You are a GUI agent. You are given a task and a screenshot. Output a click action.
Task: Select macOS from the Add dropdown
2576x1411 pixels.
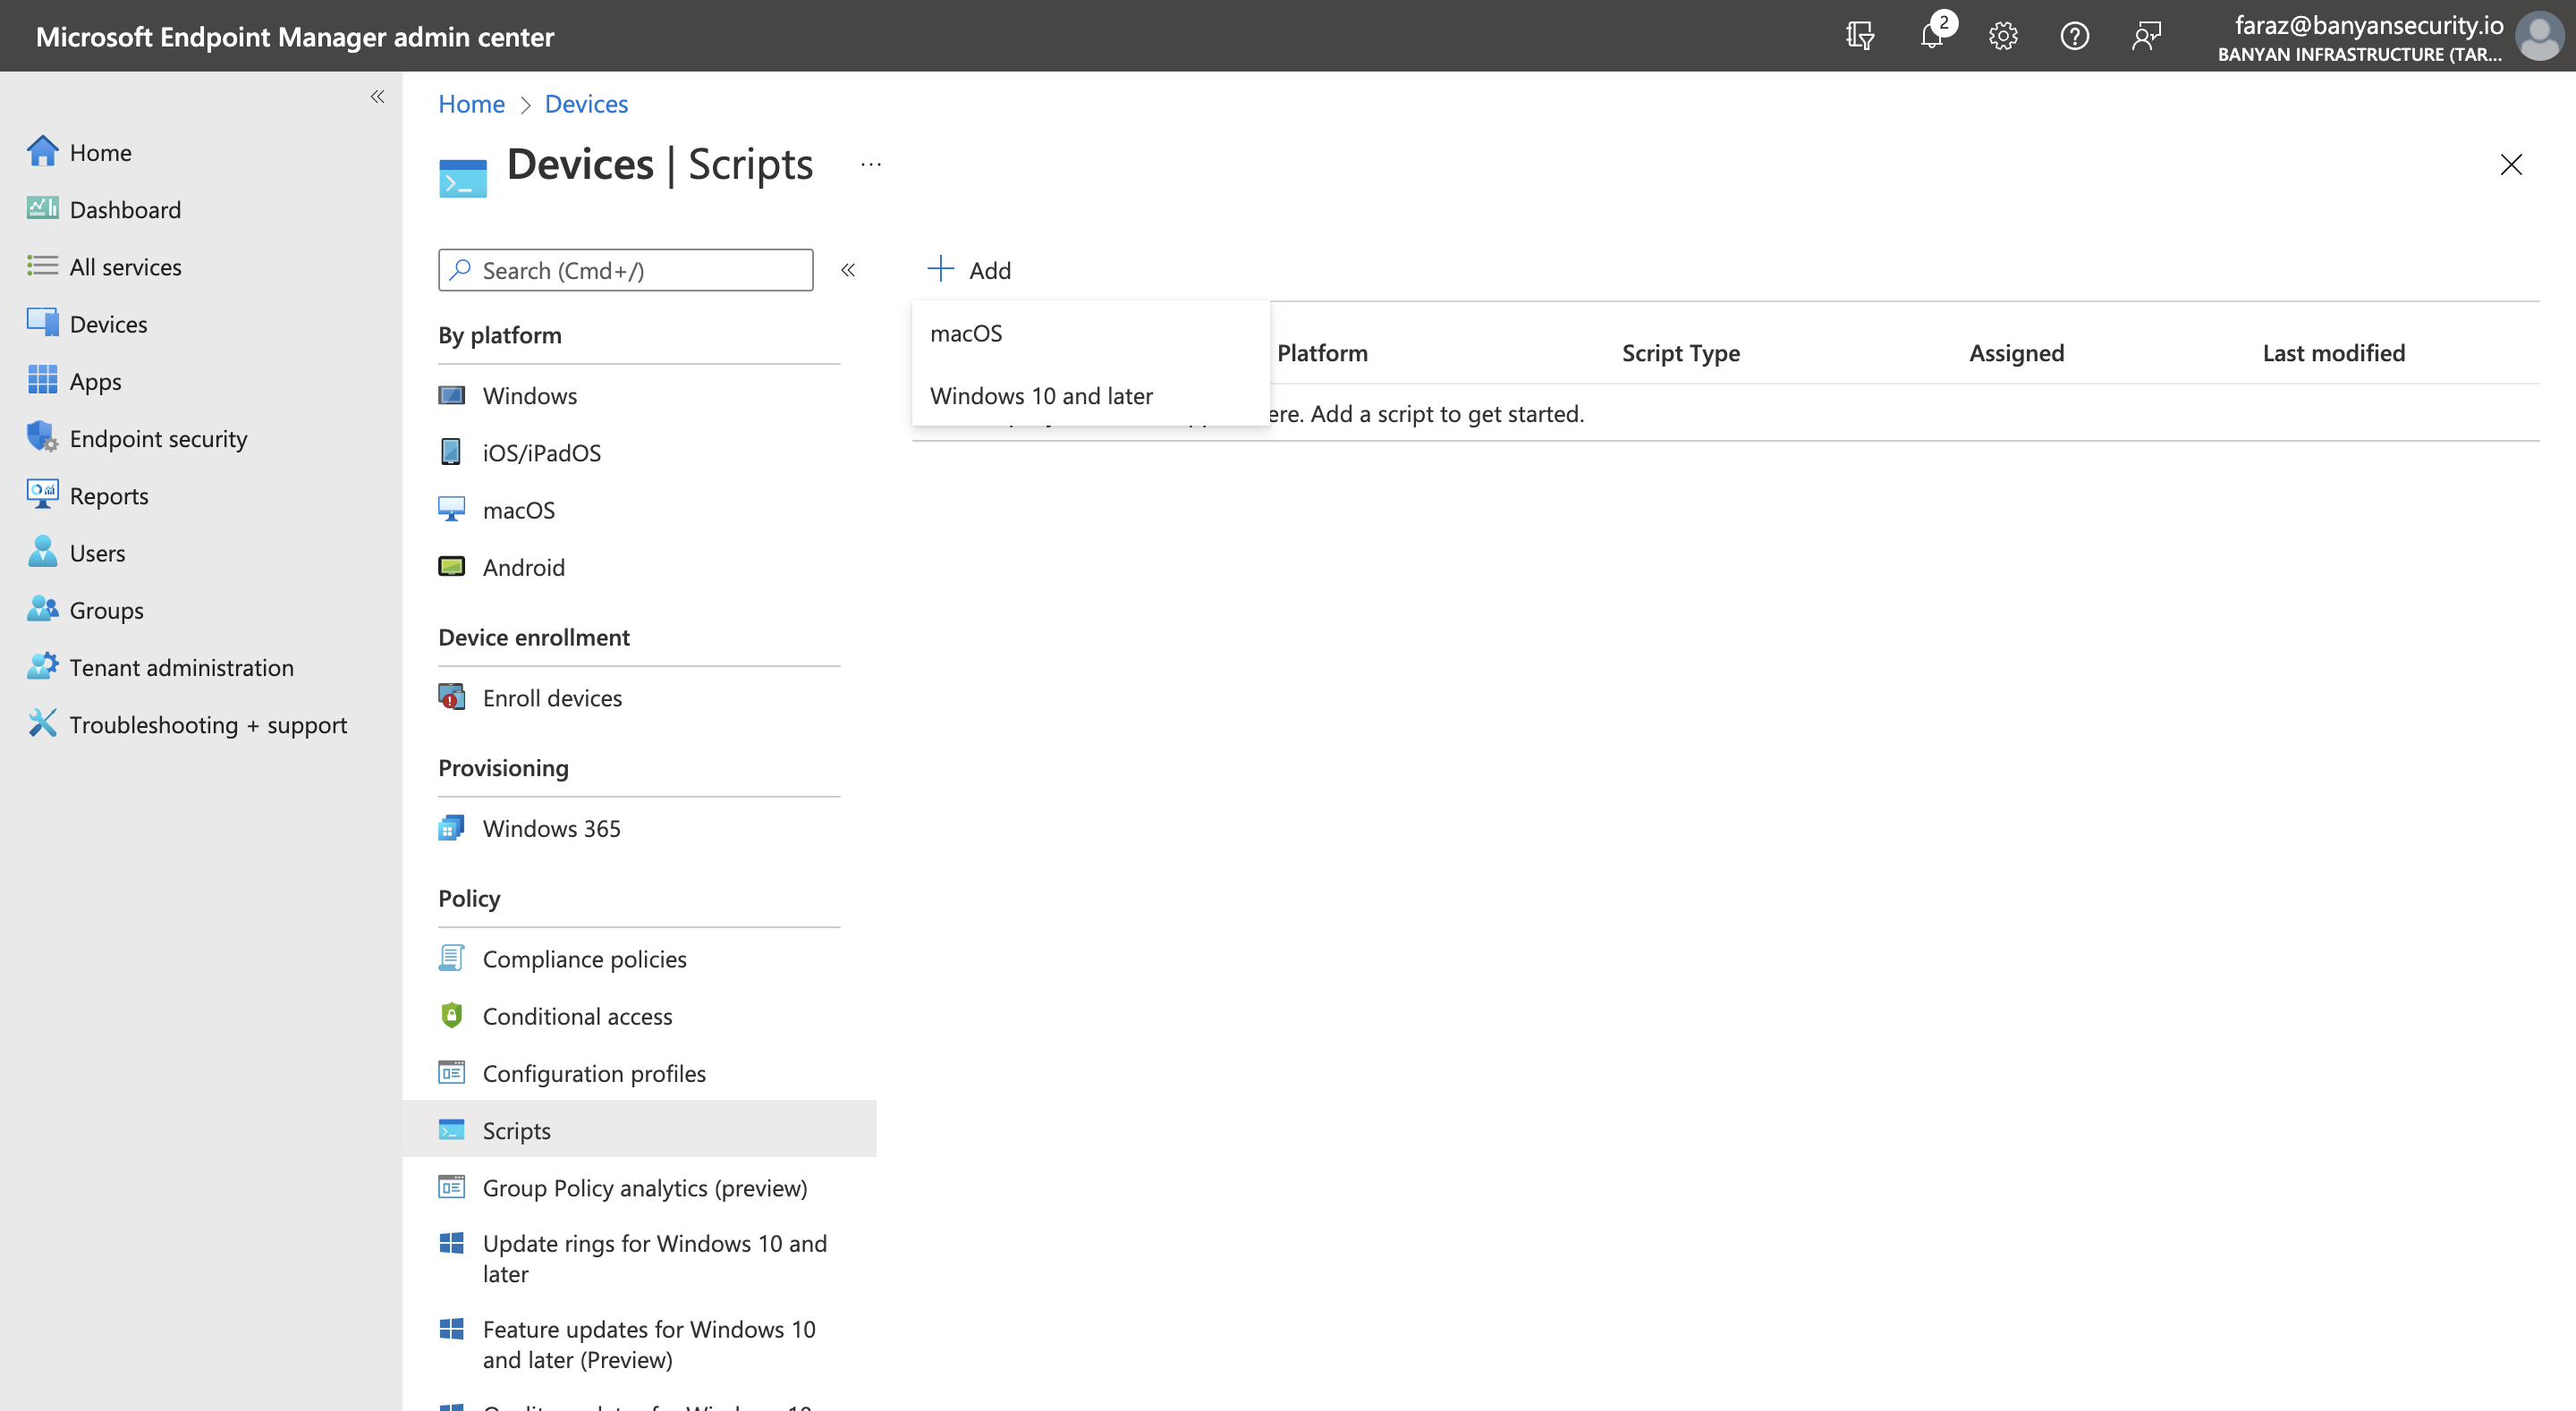point(966,333)
